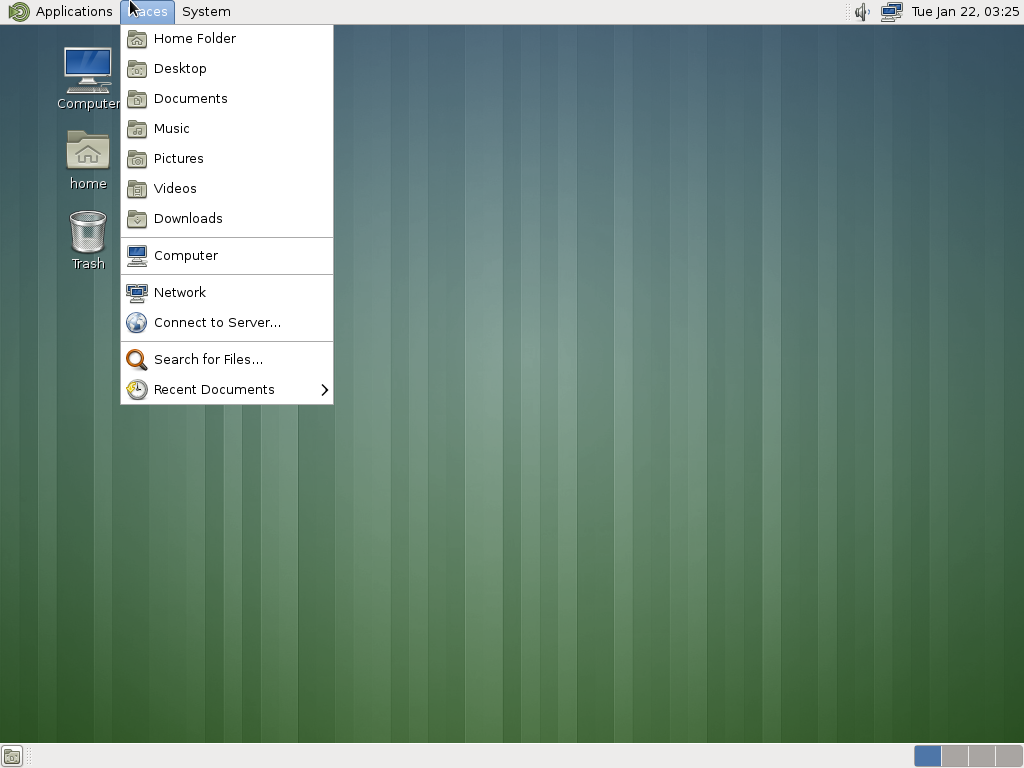The height and width of the screenshot is (768, 1024).
Task: Click the network status icon near the clock
Action: point(889,12)
